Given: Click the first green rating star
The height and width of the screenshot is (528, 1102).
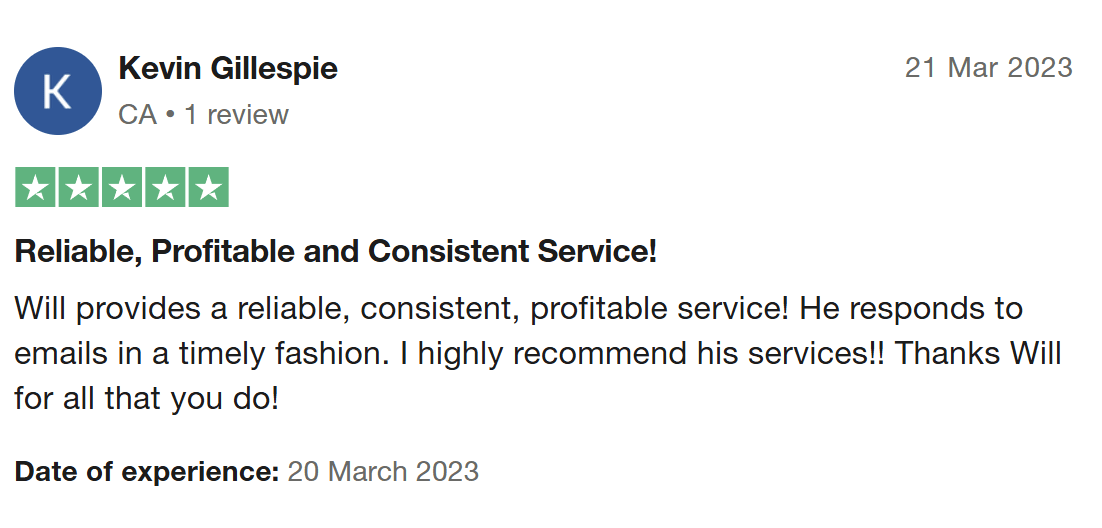Looking at the screenshot, I should (x=35, y=187).
